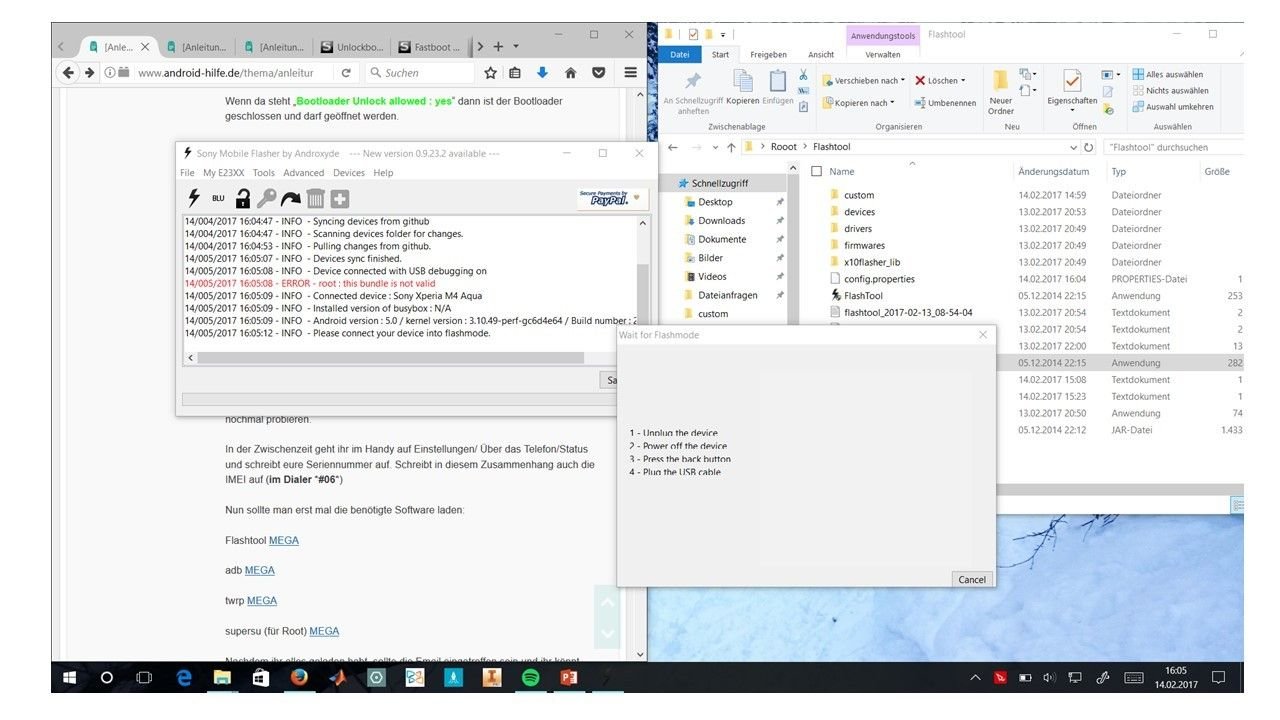This screenshot has width=1280, height=720.
Task: Click Firefox downloads arrow icon
Action: [542, 73]
